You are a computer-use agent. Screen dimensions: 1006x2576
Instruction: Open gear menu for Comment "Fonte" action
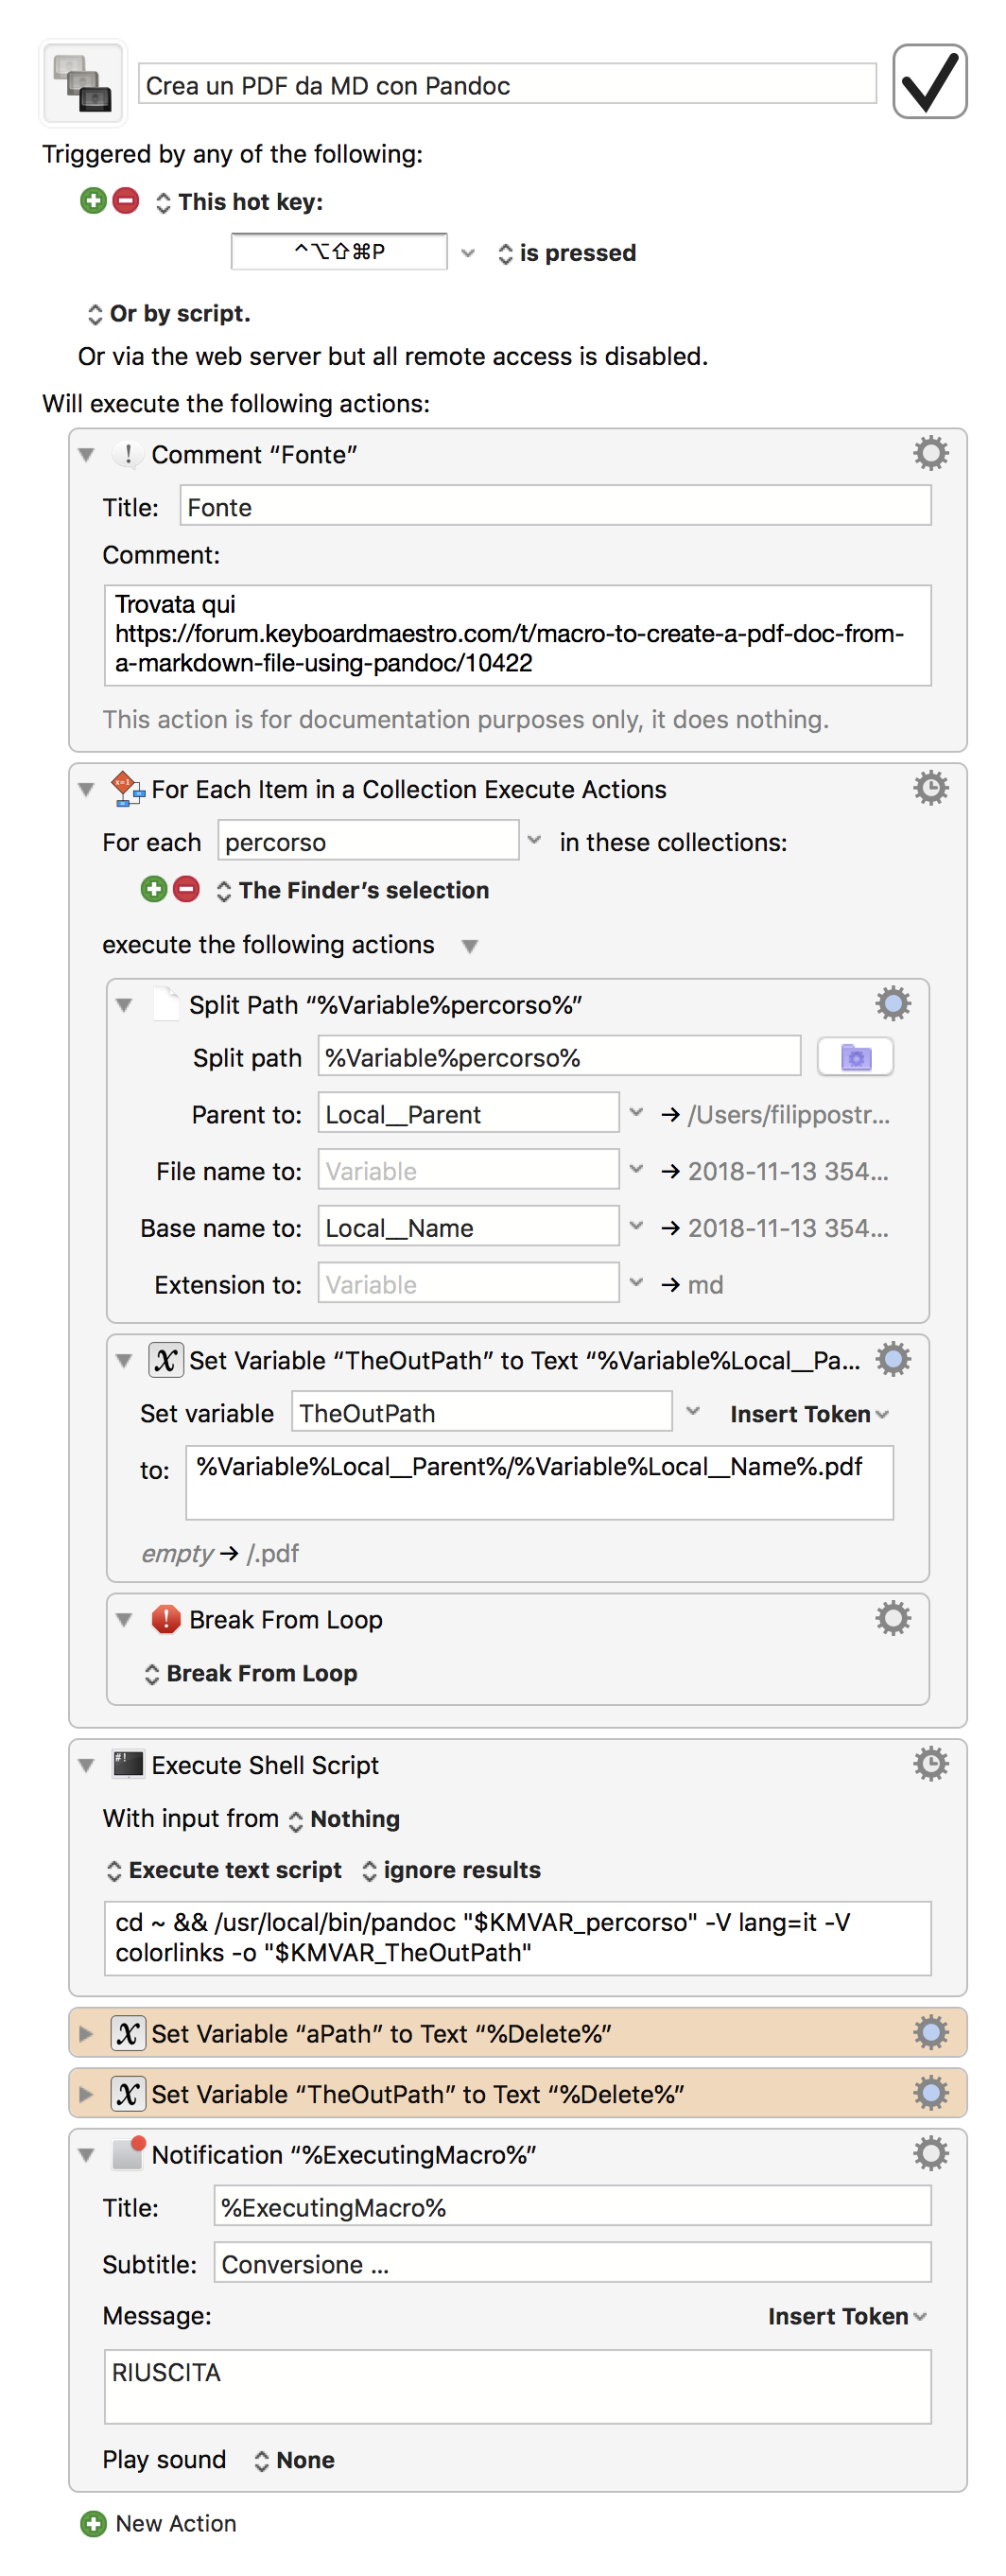coord(929,453)
